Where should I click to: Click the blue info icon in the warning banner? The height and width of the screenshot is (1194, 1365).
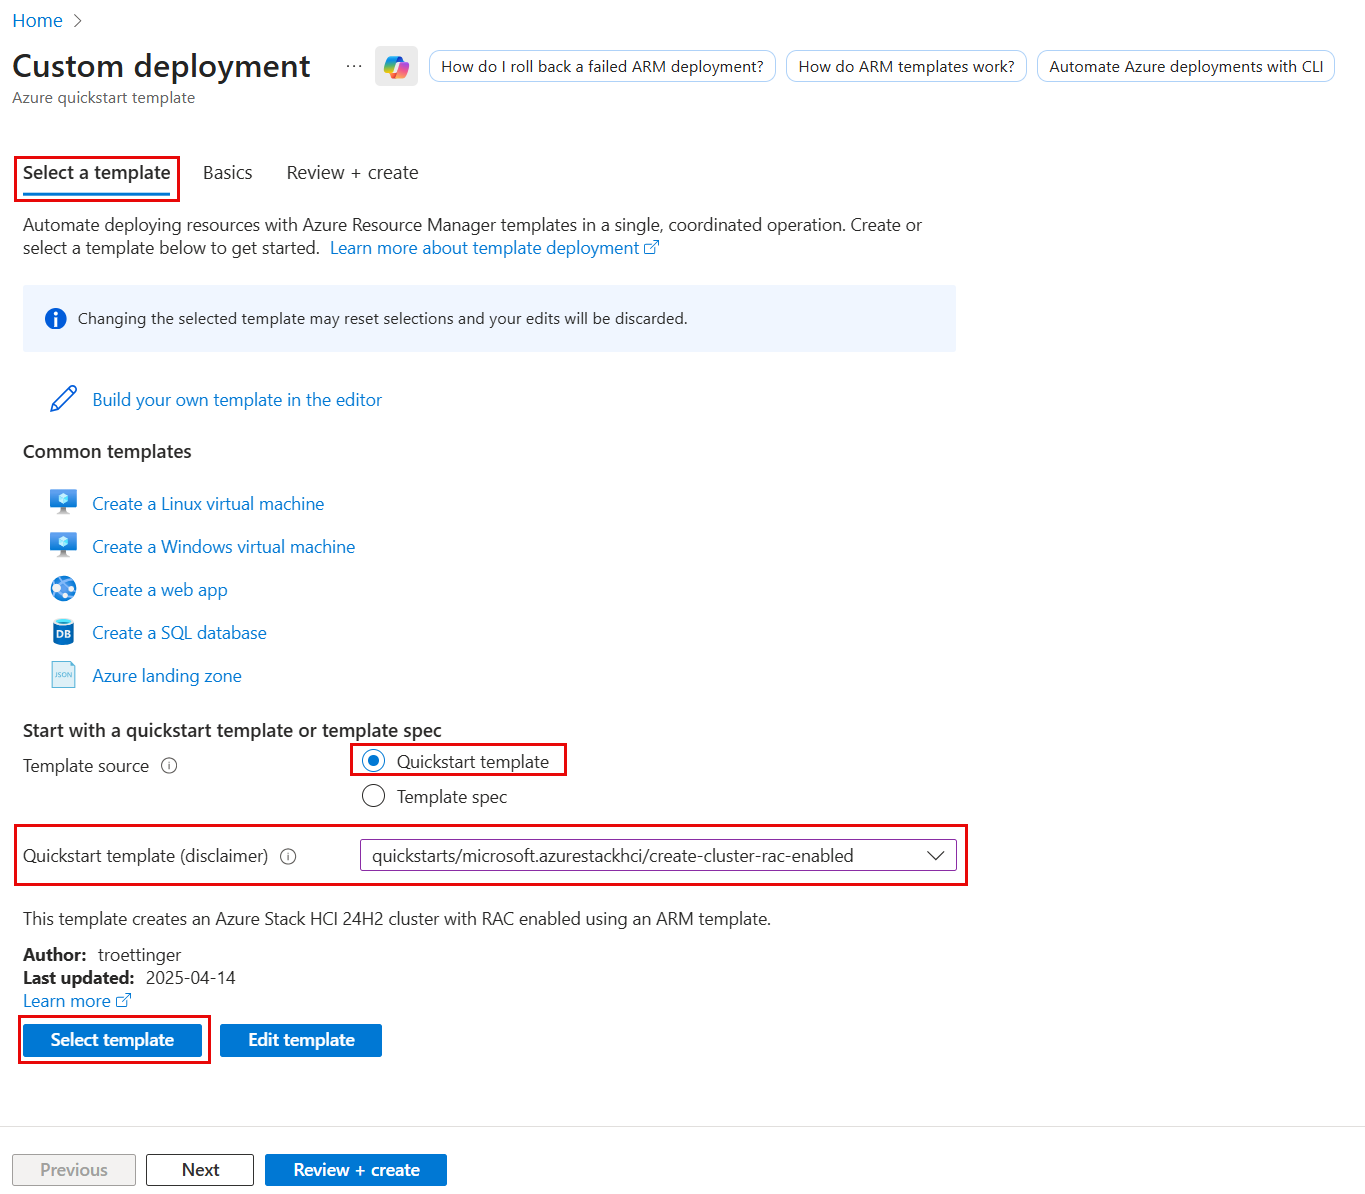pos(56,319)
